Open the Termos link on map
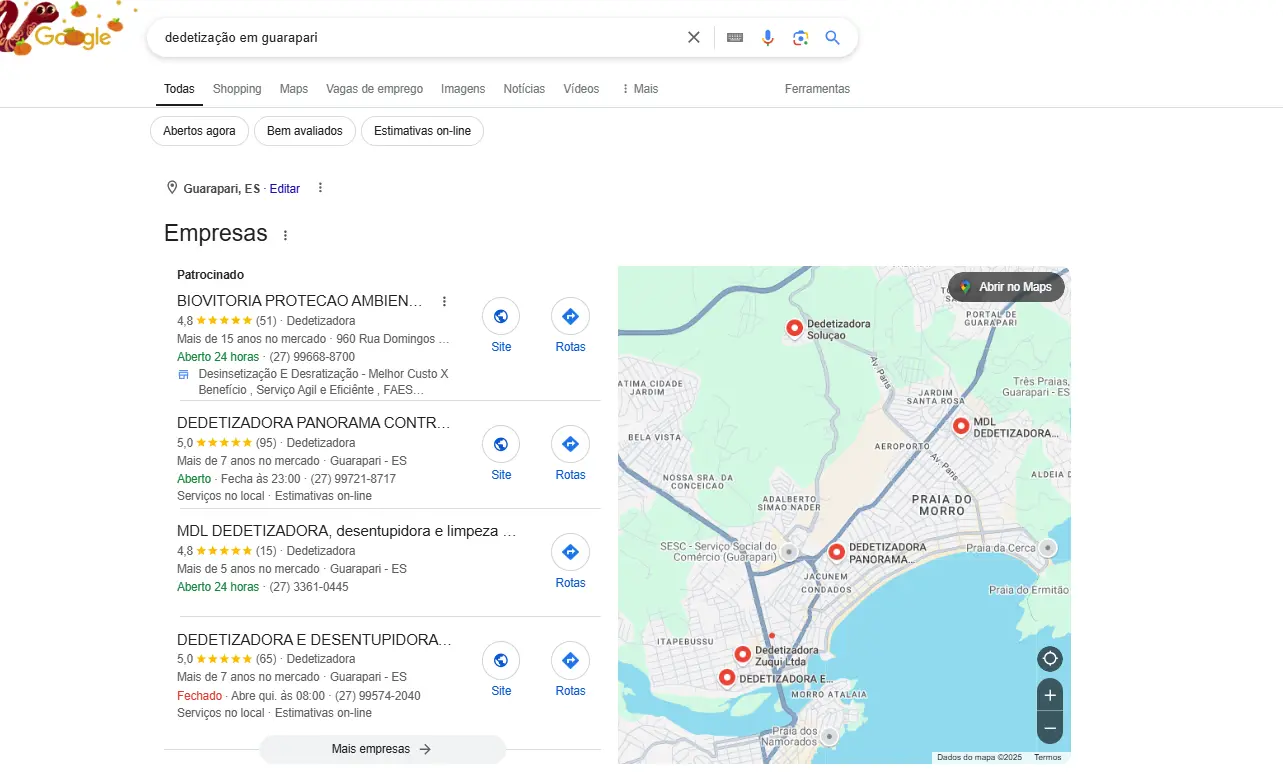The height and width of the screenshot is (776, 1283). [1047, 757]
